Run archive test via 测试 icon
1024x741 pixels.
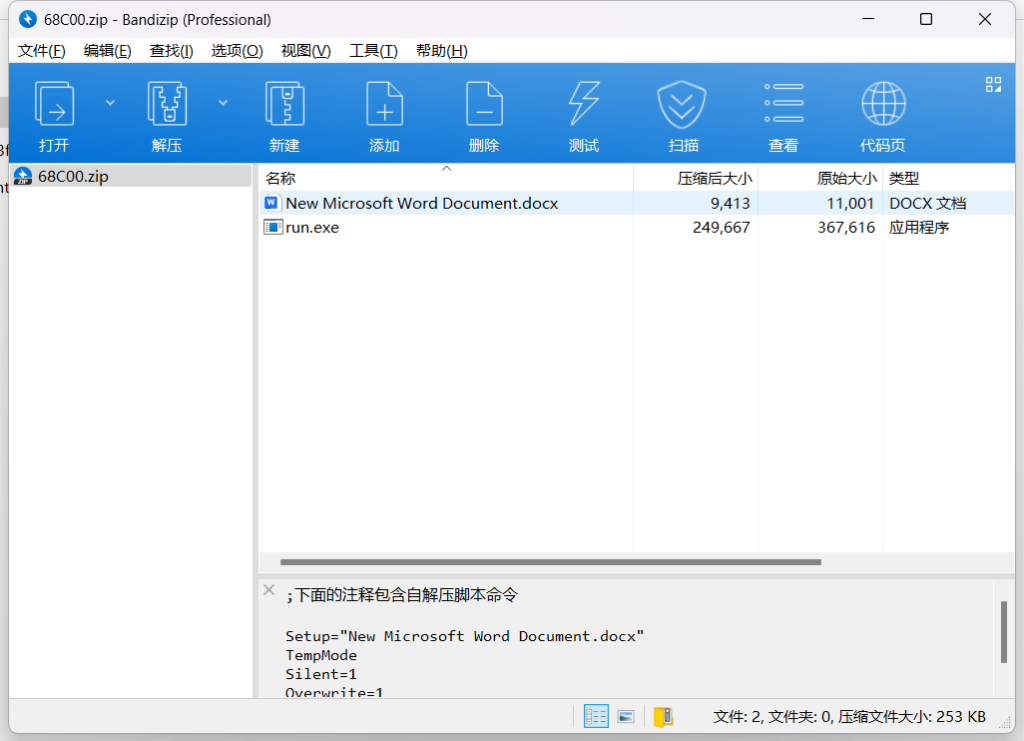pos(584,105)
